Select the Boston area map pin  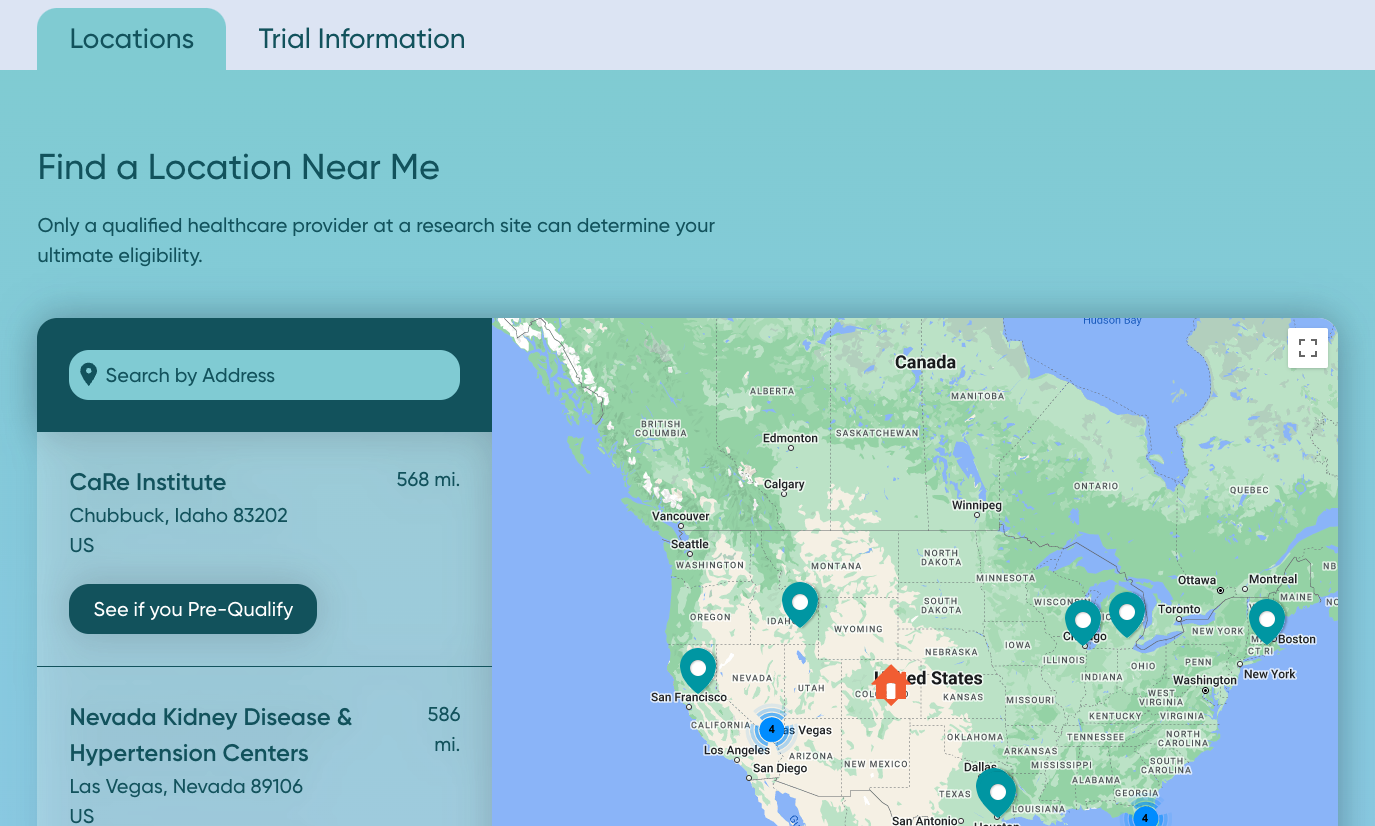pos(1267,621)
